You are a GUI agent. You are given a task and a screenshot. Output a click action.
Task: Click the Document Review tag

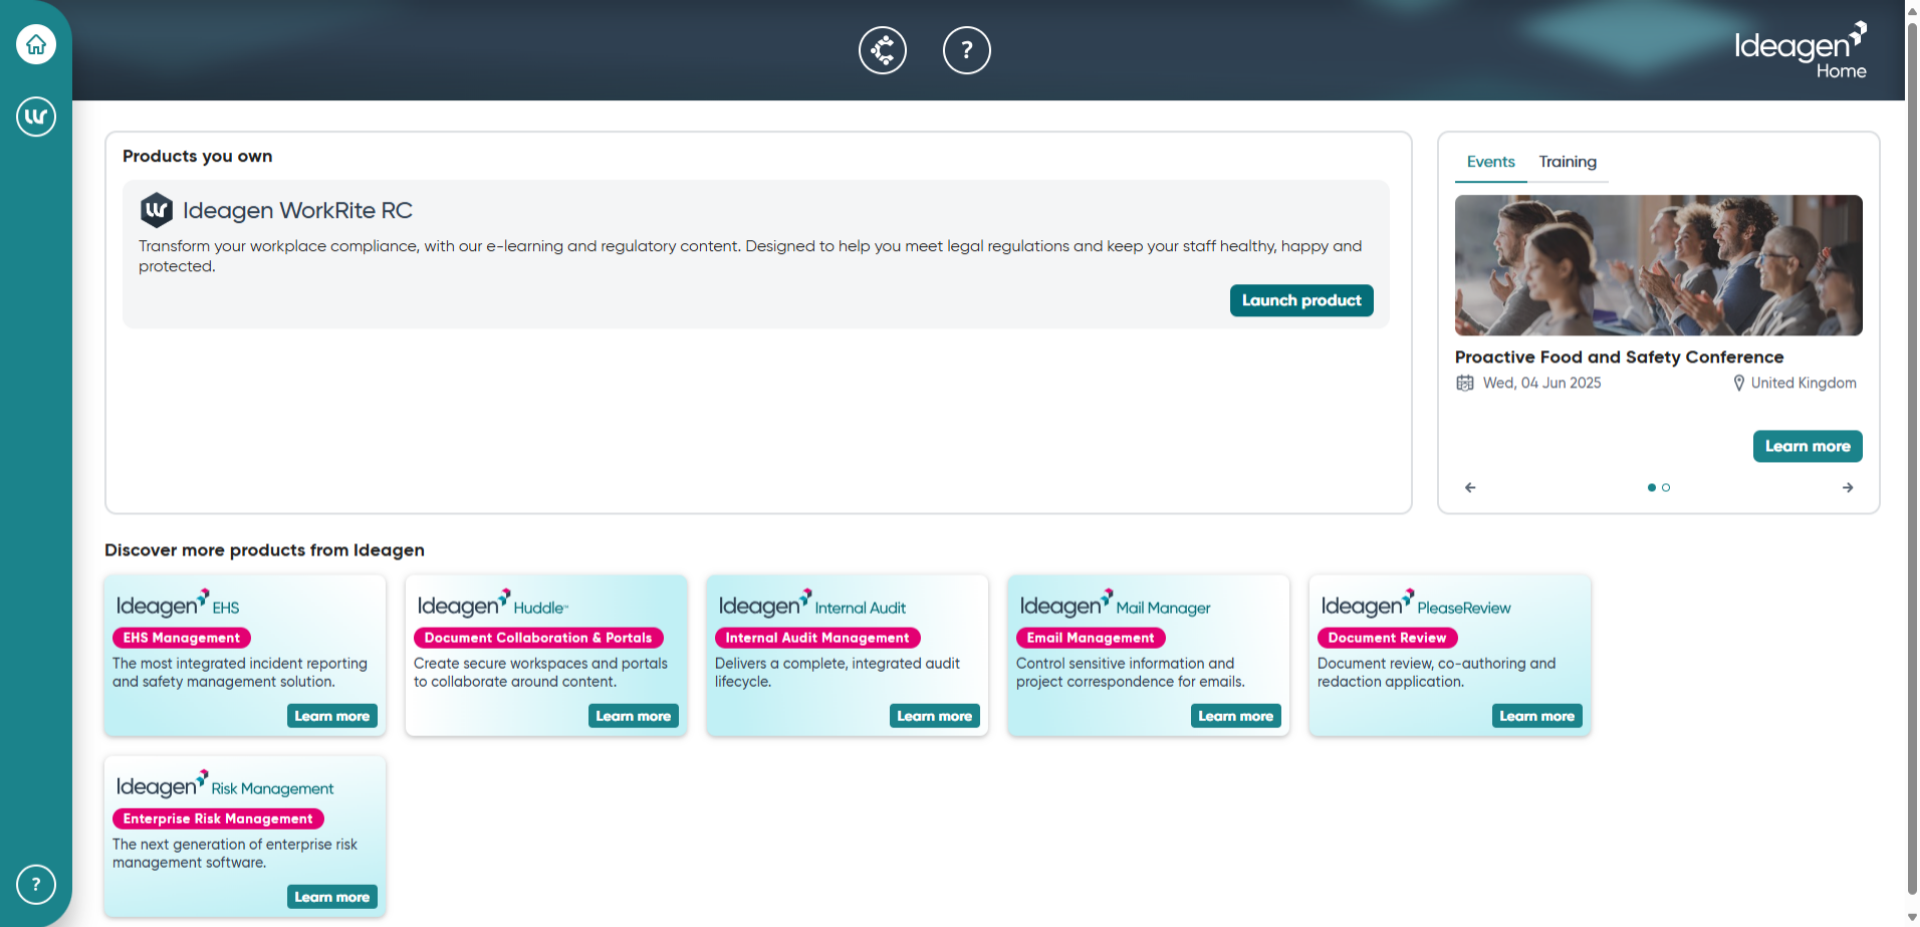pos(1387,638)
